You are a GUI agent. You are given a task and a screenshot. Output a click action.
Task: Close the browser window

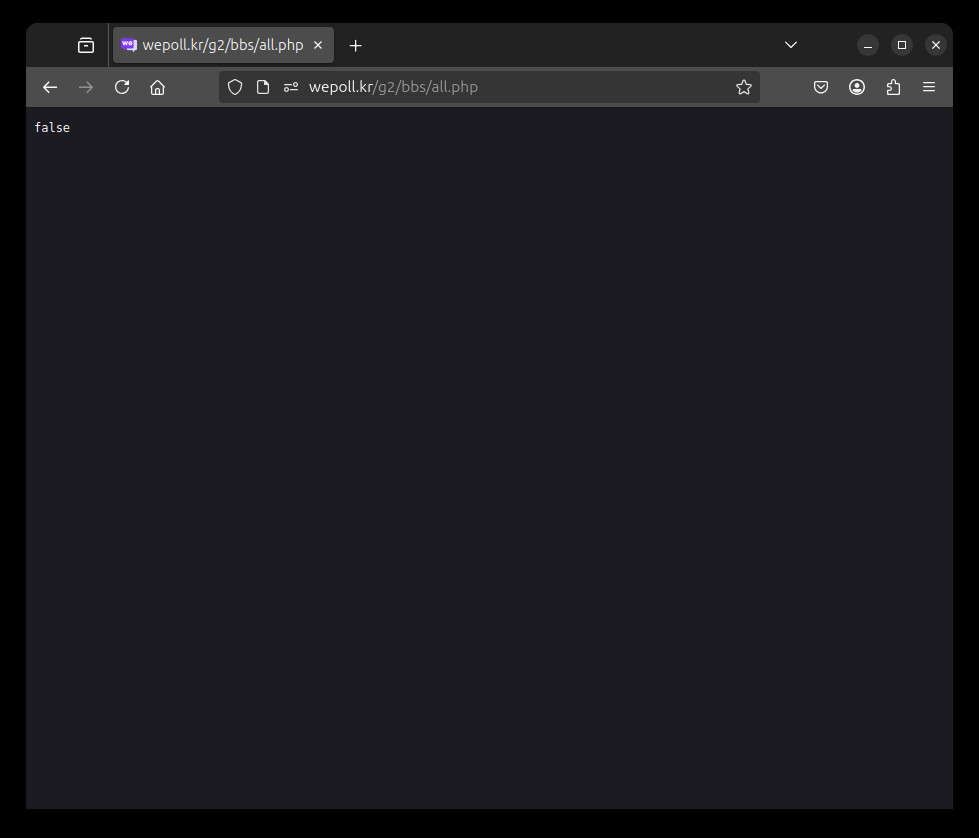pos(935,45)
